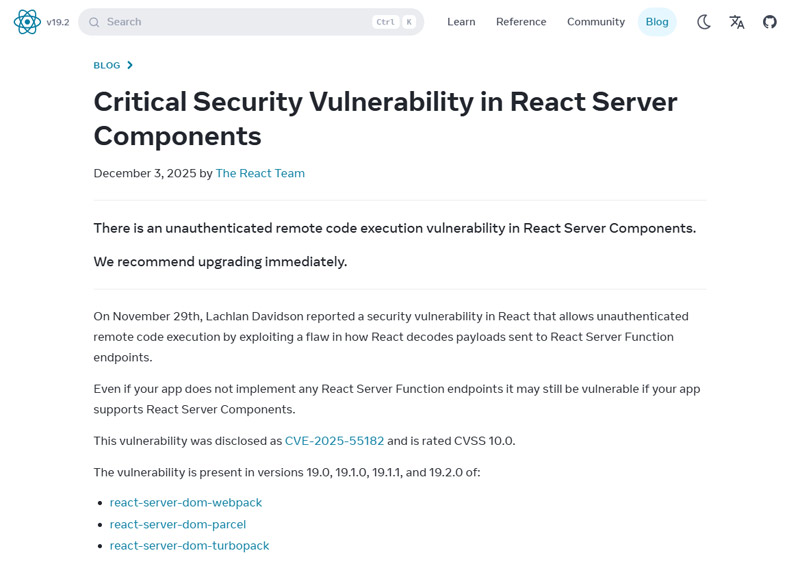
Task: Open react-server-dom-turbopack package link
Action: pos(189,546)
